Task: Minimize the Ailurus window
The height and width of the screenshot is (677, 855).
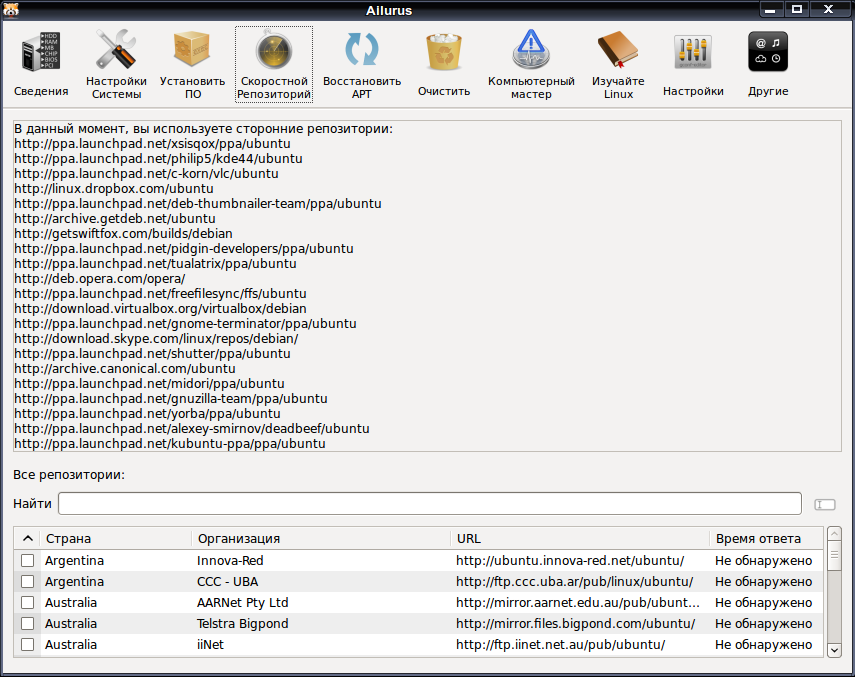Action: [x=771, y=9]
